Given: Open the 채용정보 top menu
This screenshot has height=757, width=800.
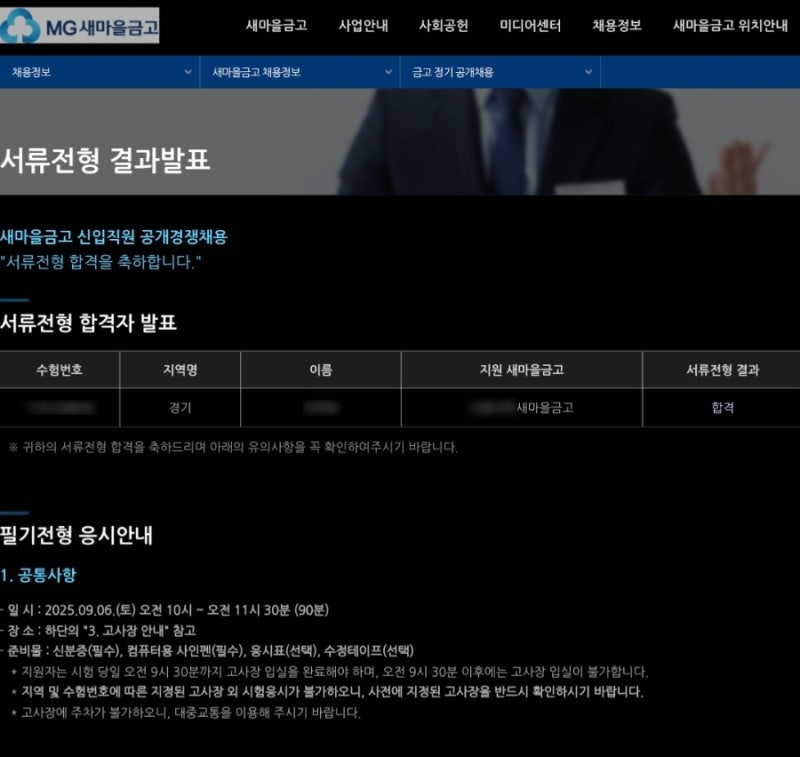Looking at the screenshot, I should [617, 26].
